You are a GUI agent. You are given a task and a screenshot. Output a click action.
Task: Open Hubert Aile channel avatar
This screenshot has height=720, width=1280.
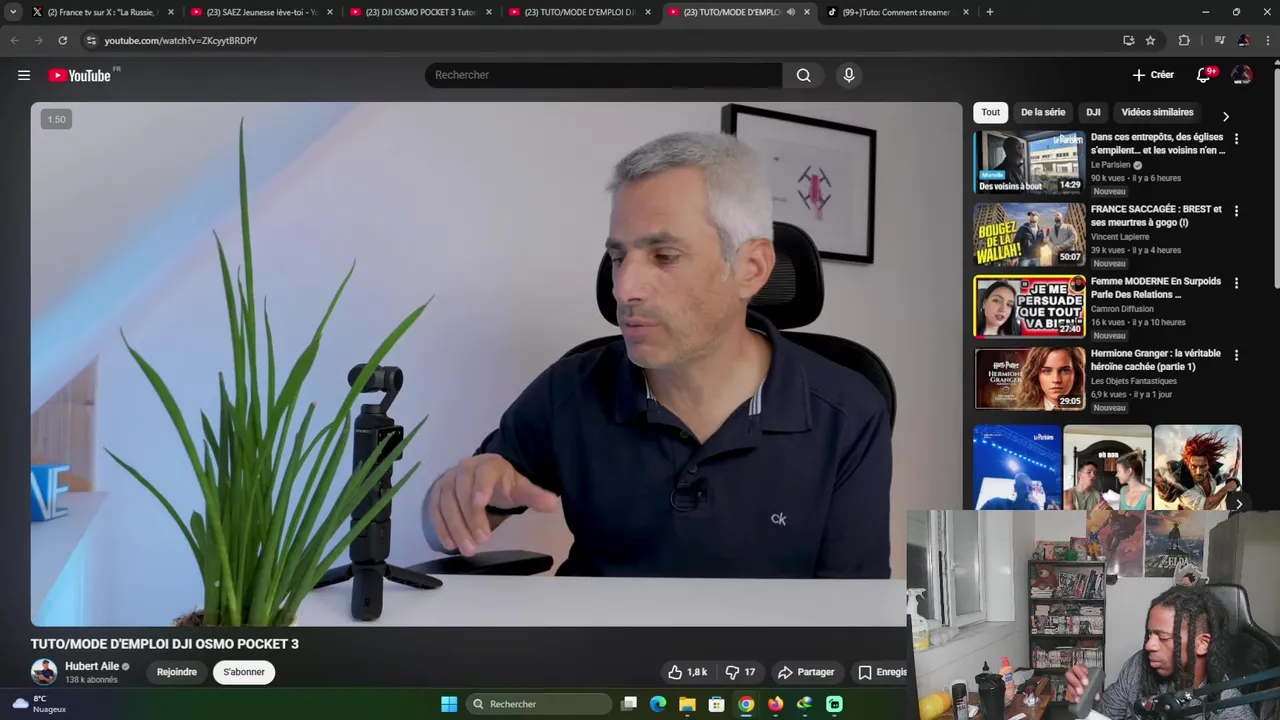pyautogui.click(x=44, y=672)
